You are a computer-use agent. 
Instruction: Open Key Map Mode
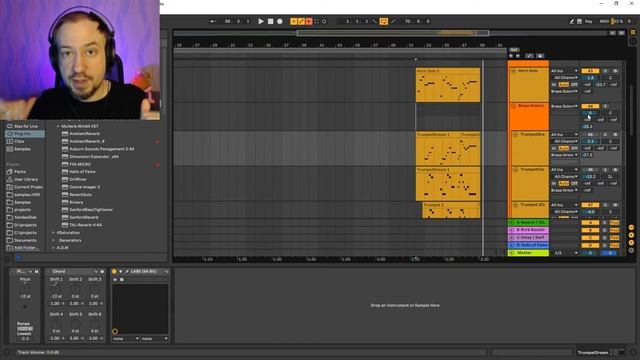(x=589, y=21)
